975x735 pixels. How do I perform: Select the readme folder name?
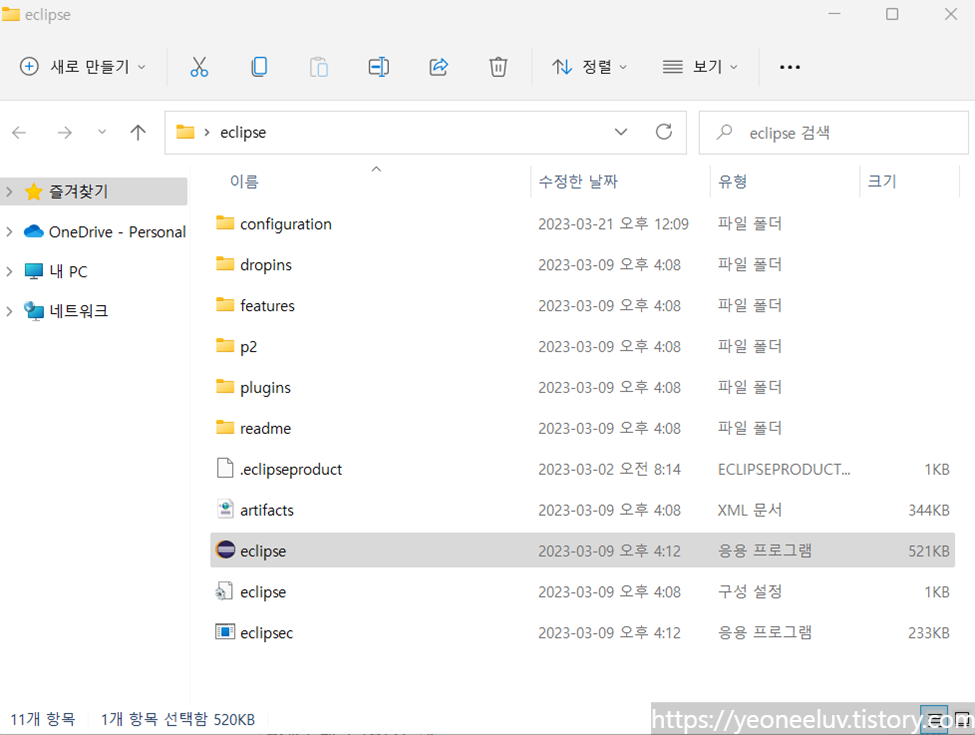pos(266,428)
